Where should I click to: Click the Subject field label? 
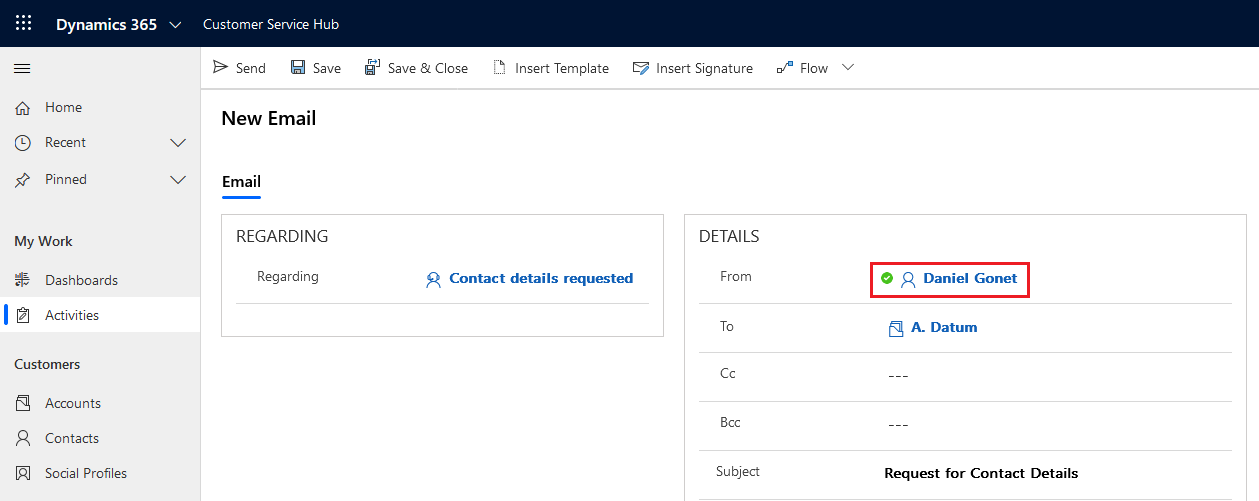coord(738,471)
